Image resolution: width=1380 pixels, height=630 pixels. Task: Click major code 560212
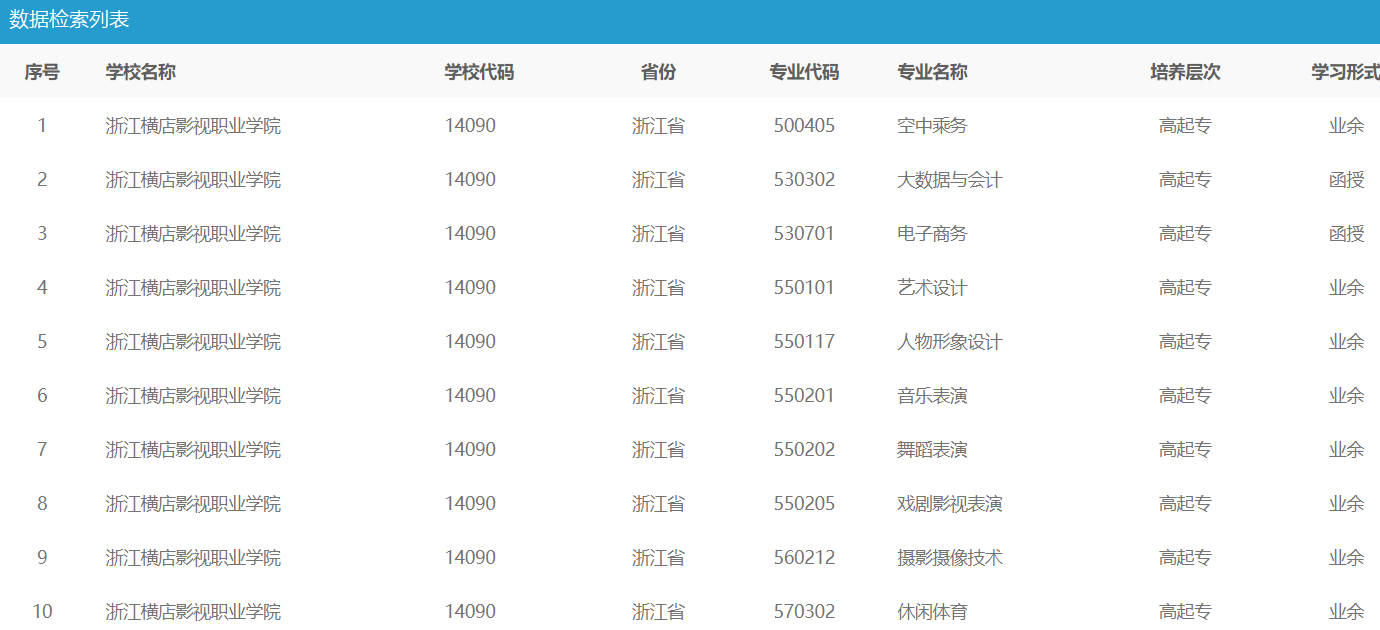pyautogui.click(x=804, y=558)
